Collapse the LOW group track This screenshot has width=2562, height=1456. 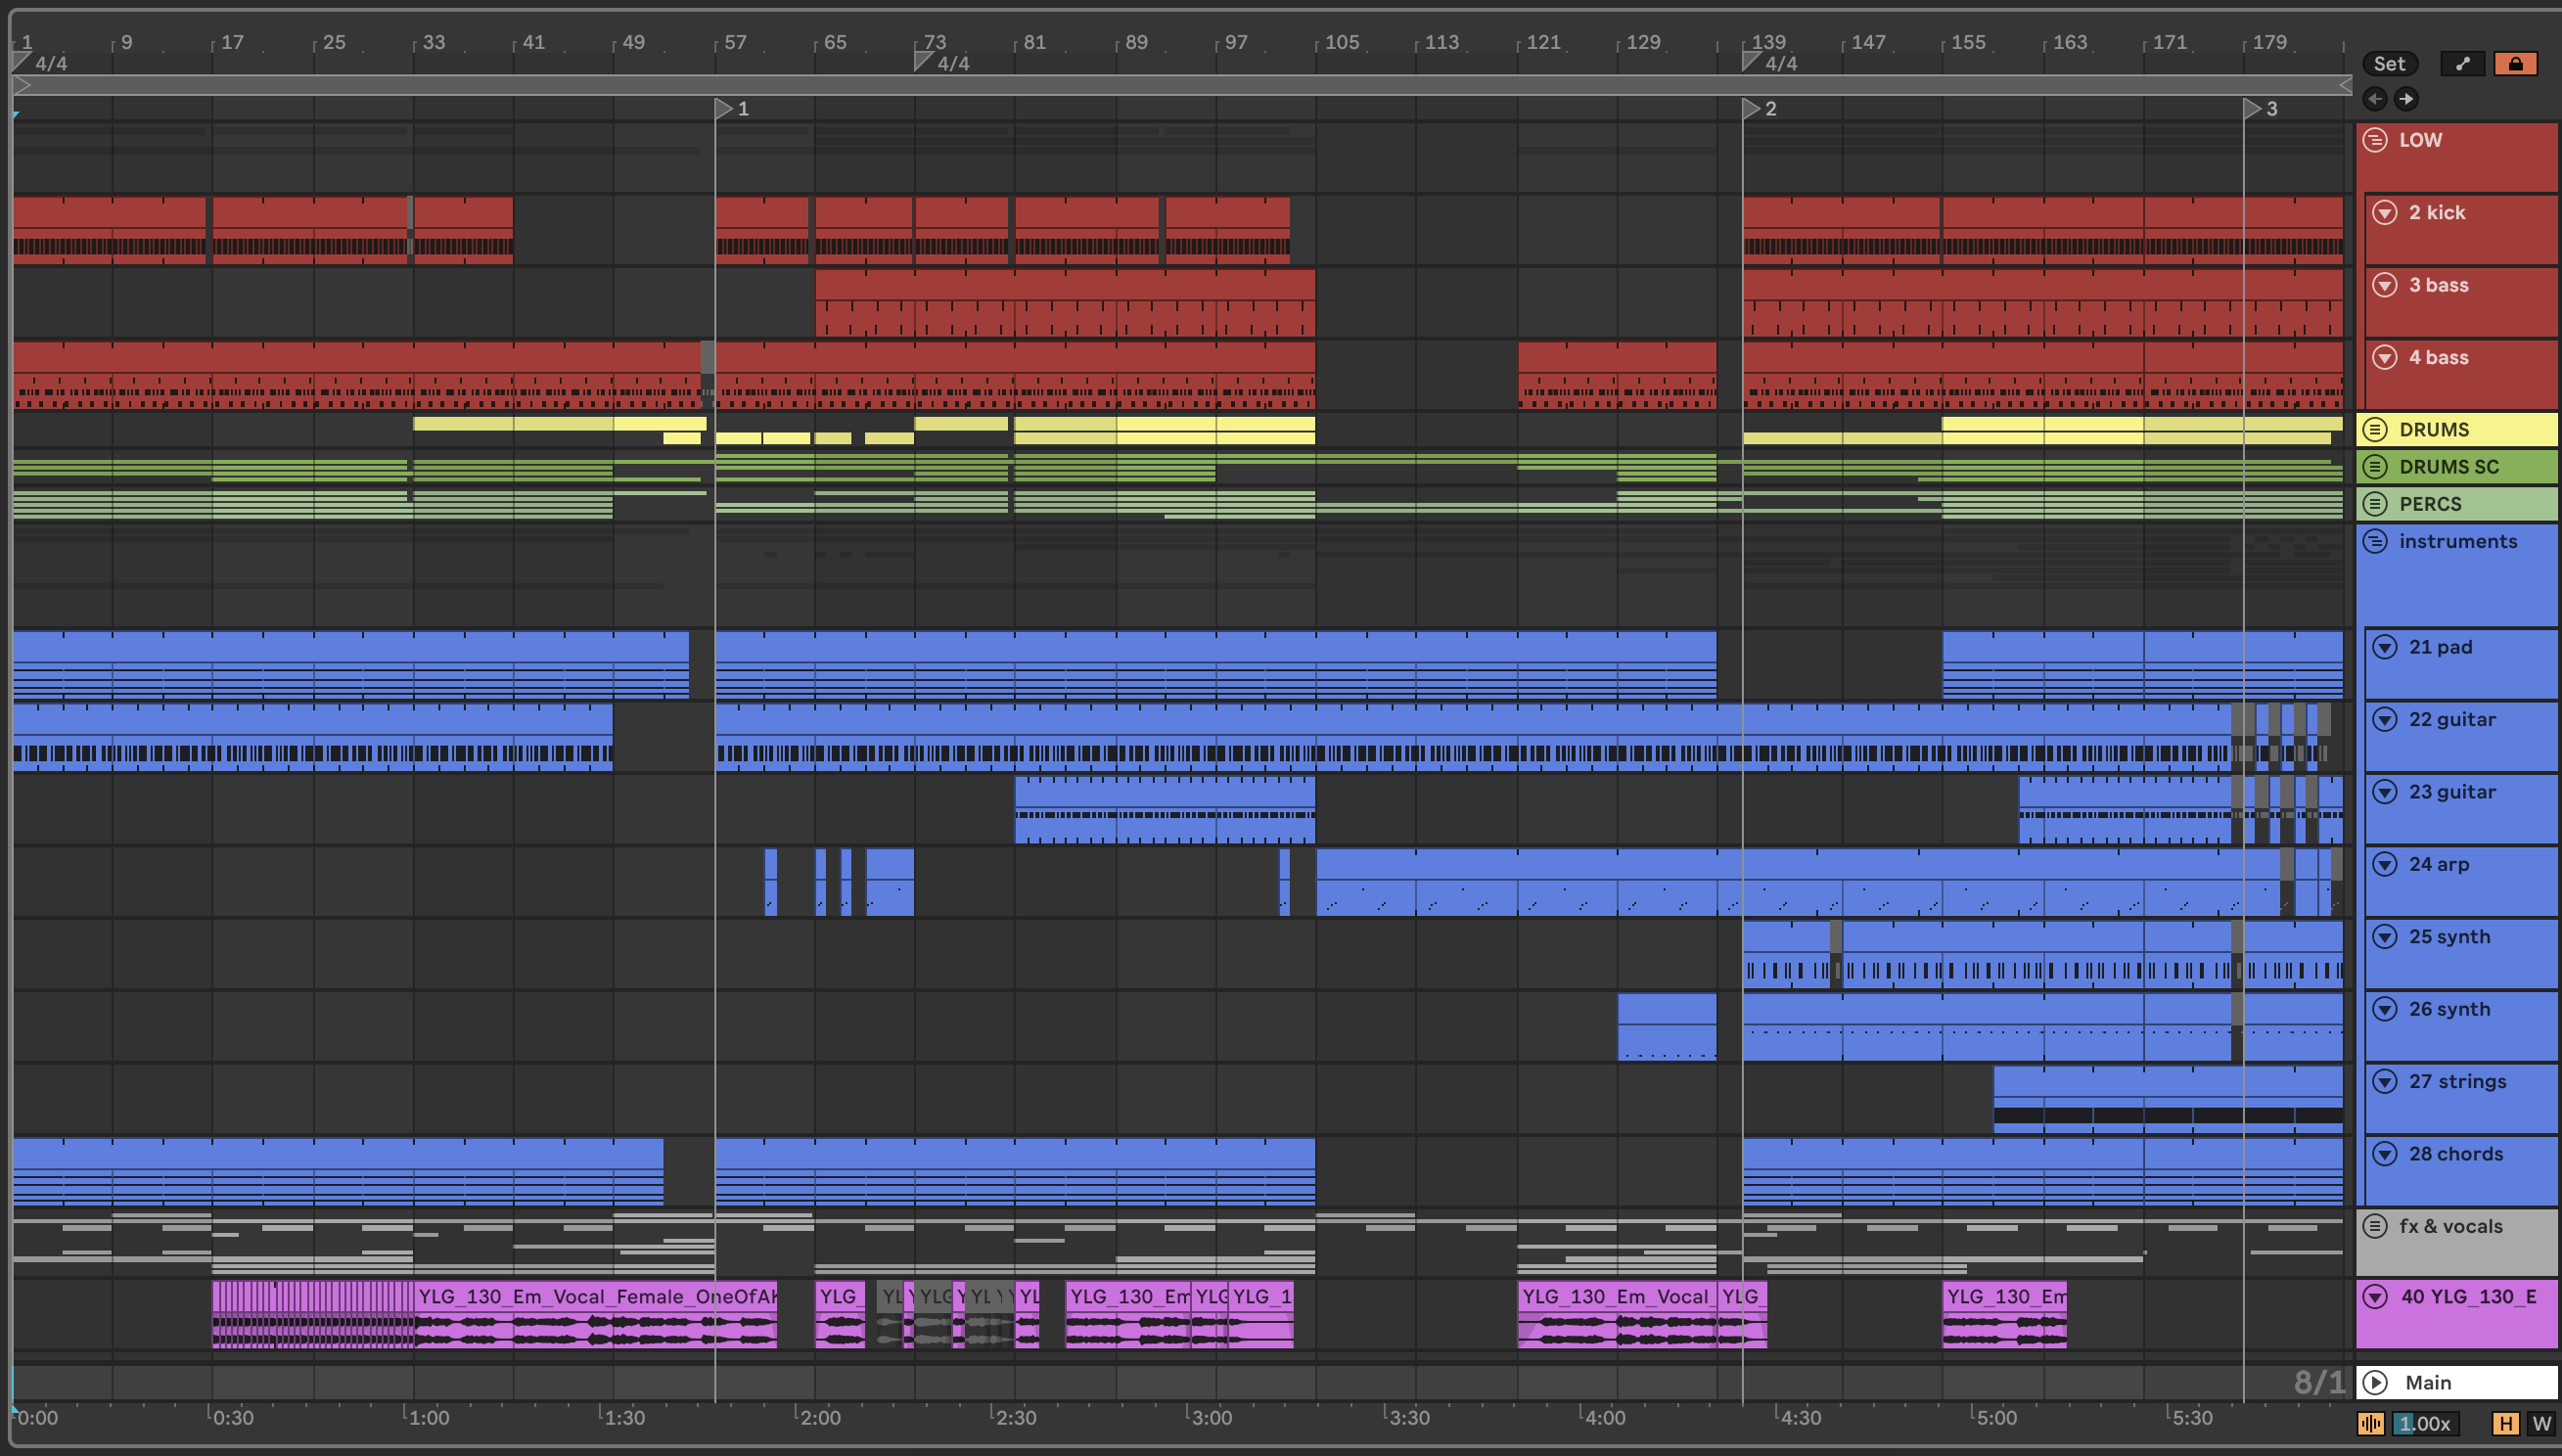2376,141
